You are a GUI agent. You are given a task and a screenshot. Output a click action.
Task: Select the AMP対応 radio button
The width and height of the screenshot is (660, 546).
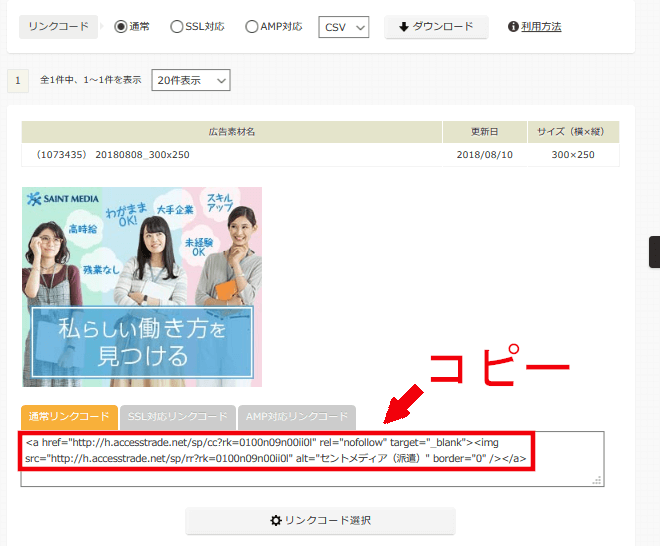coord(251,27)
